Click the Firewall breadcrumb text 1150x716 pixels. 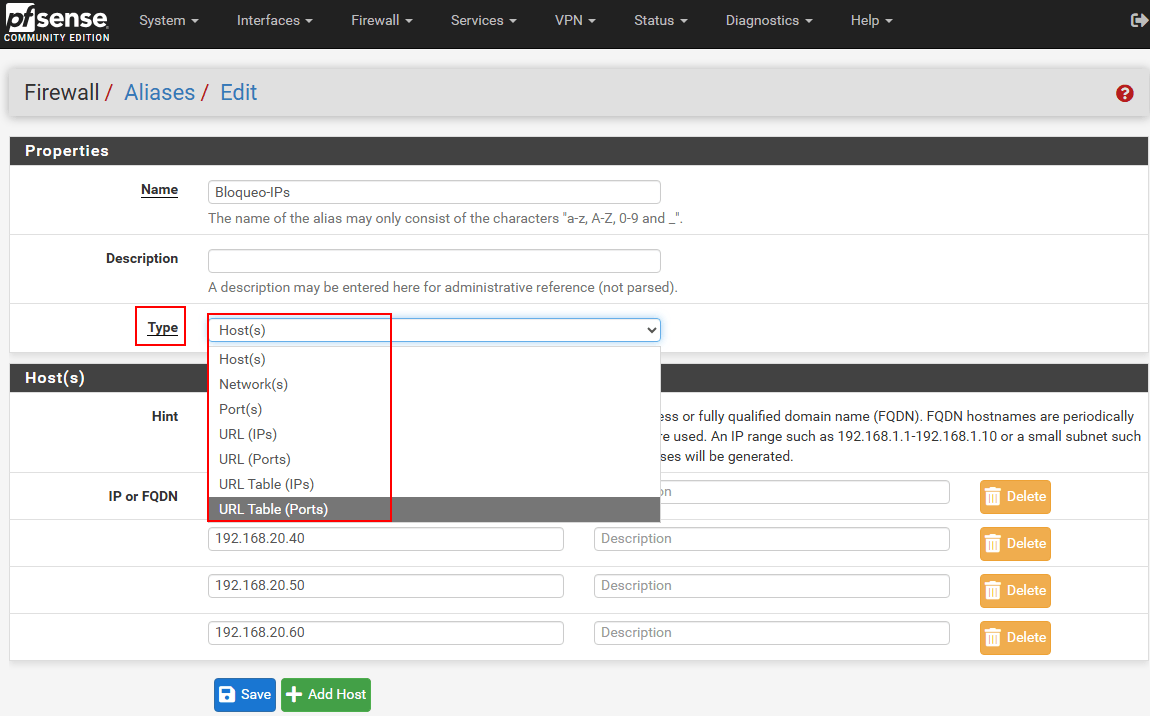click(x=62, y=92)
